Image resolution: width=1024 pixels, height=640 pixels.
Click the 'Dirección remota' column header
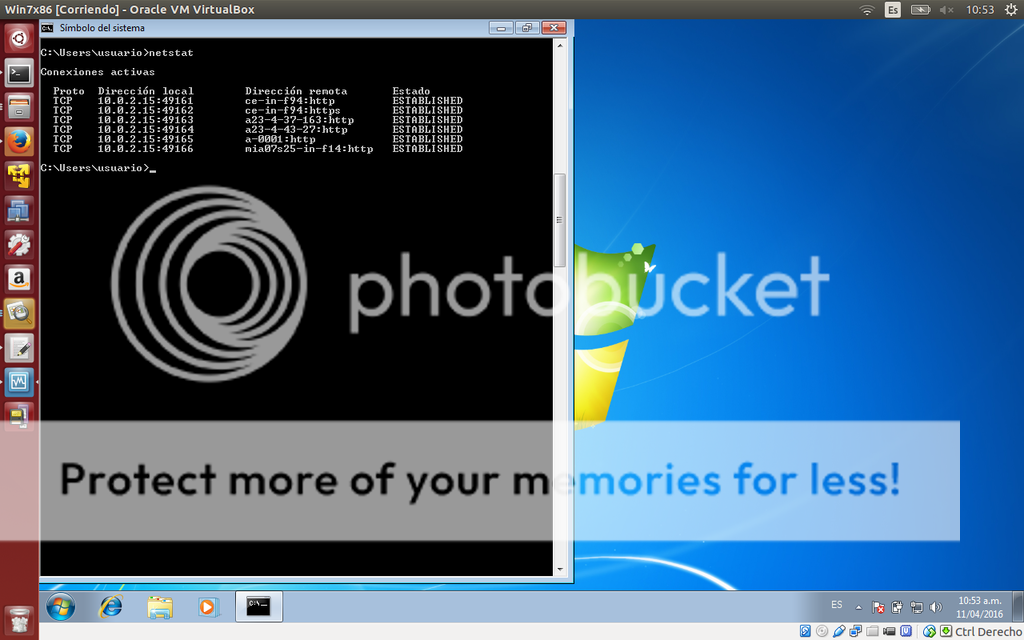296,91
